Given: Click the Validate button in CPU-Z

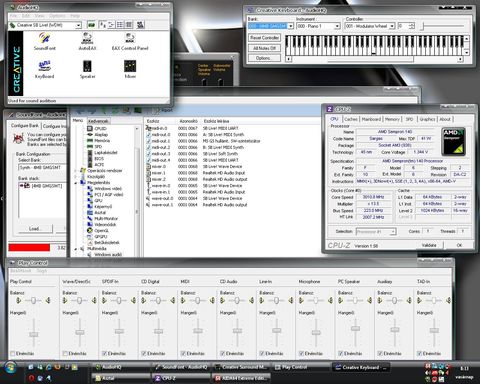Looking at the screenshot, I should tap(429, 245).
